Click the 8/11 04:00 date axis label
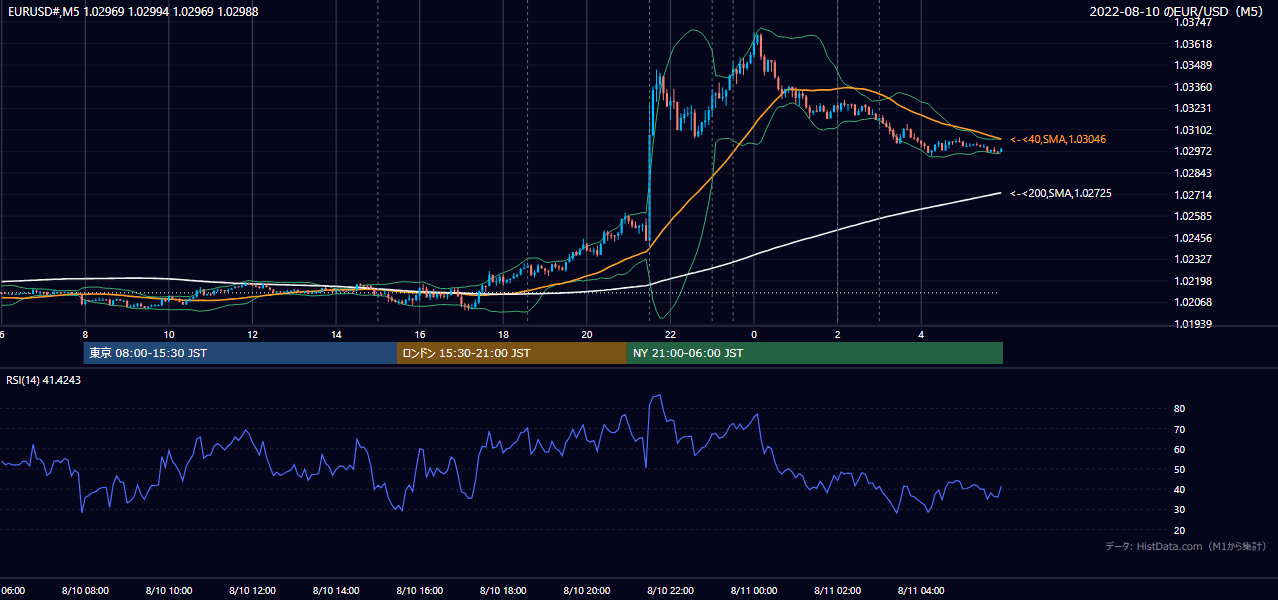This screenshot has width=1278, height=600. (922, 591)
